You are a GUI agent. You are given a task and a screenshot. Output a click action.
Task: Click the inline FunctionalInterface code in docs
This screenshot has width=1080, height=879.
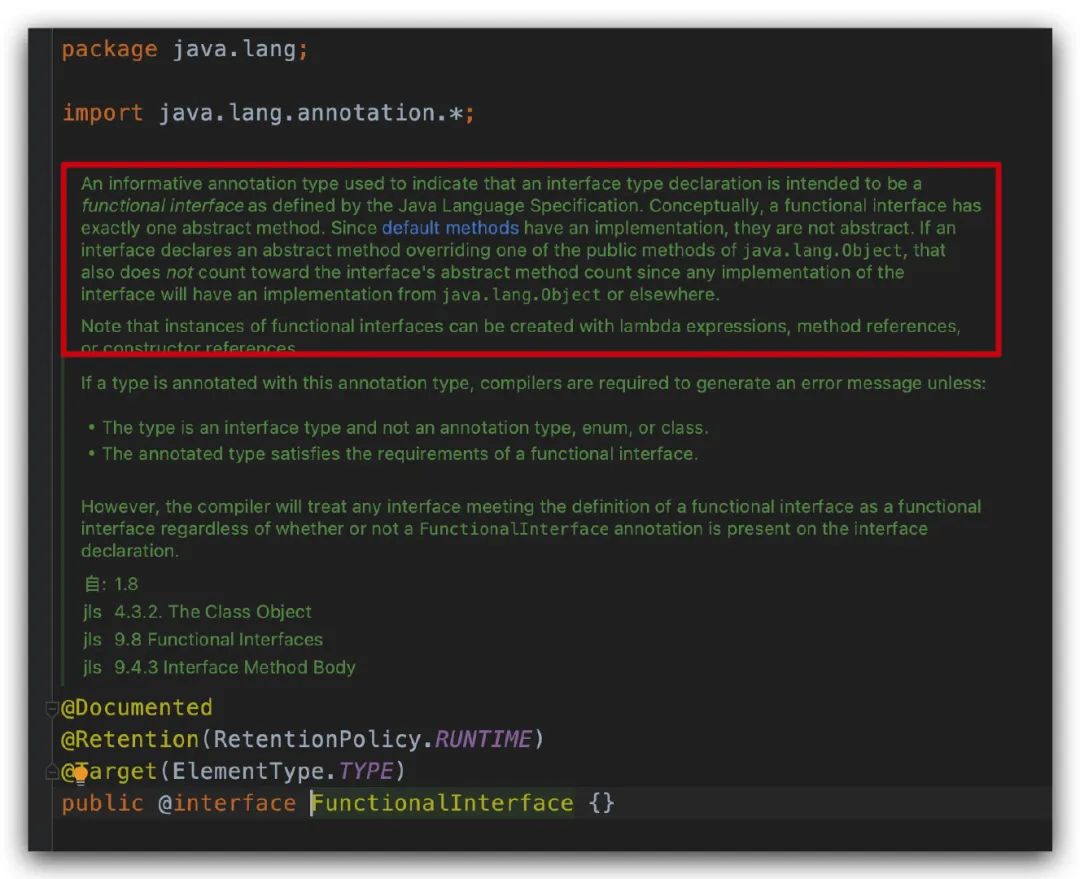click(513, 529)
